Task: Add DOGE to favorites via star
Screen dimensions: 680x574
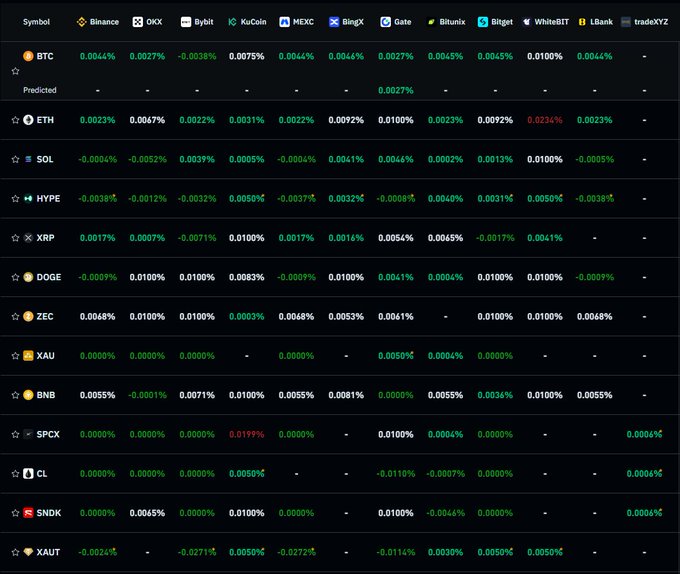Action: 16,277
